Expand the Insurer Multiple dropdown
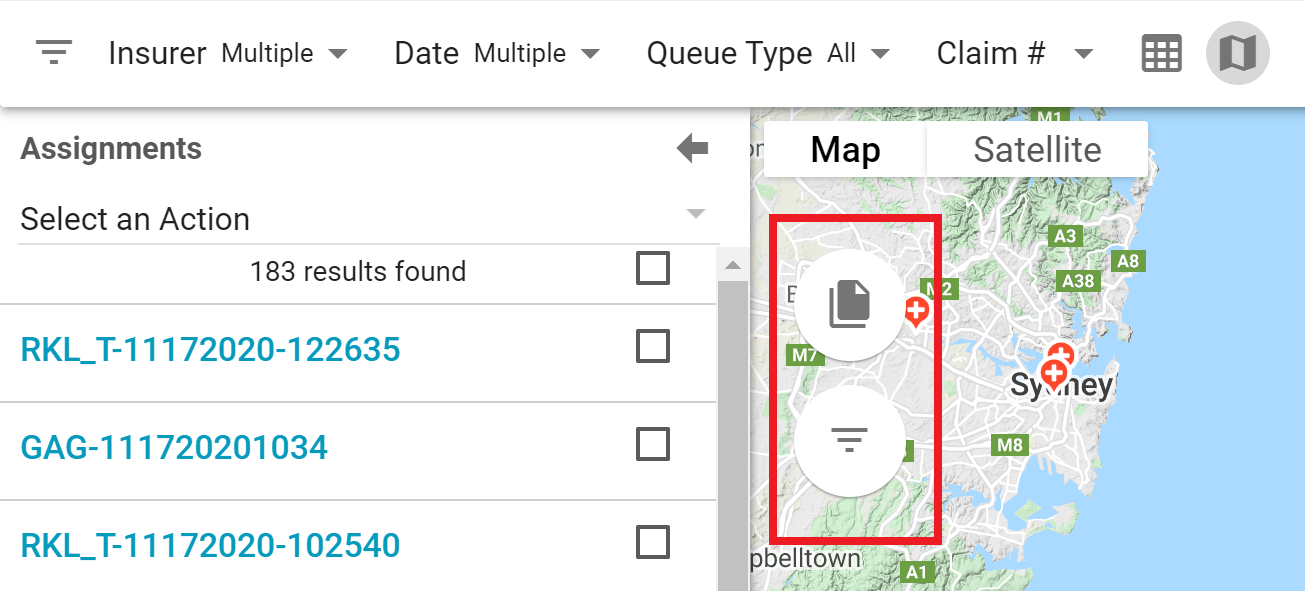 (285, 53)
